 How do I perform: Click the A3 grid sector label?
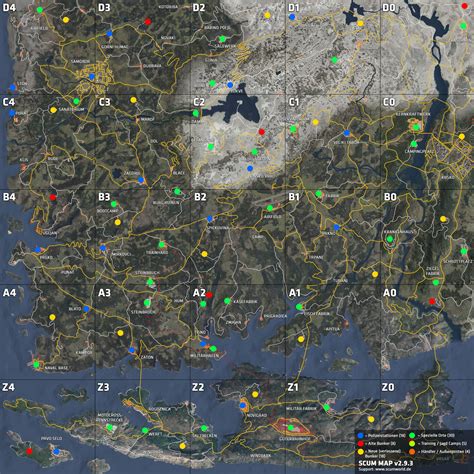tap(104, 293)
